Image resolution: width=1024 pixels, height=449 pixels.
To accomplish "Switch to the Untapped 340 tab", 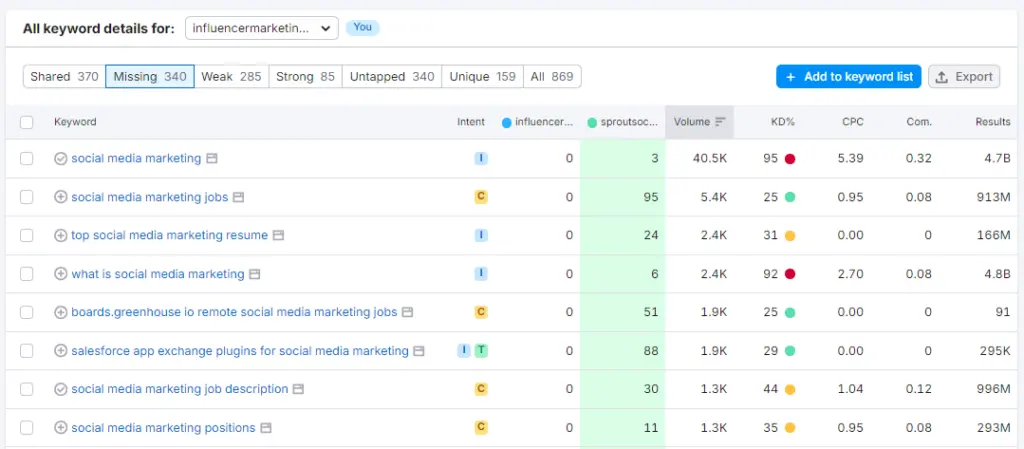I will click(x=392, y=77).
